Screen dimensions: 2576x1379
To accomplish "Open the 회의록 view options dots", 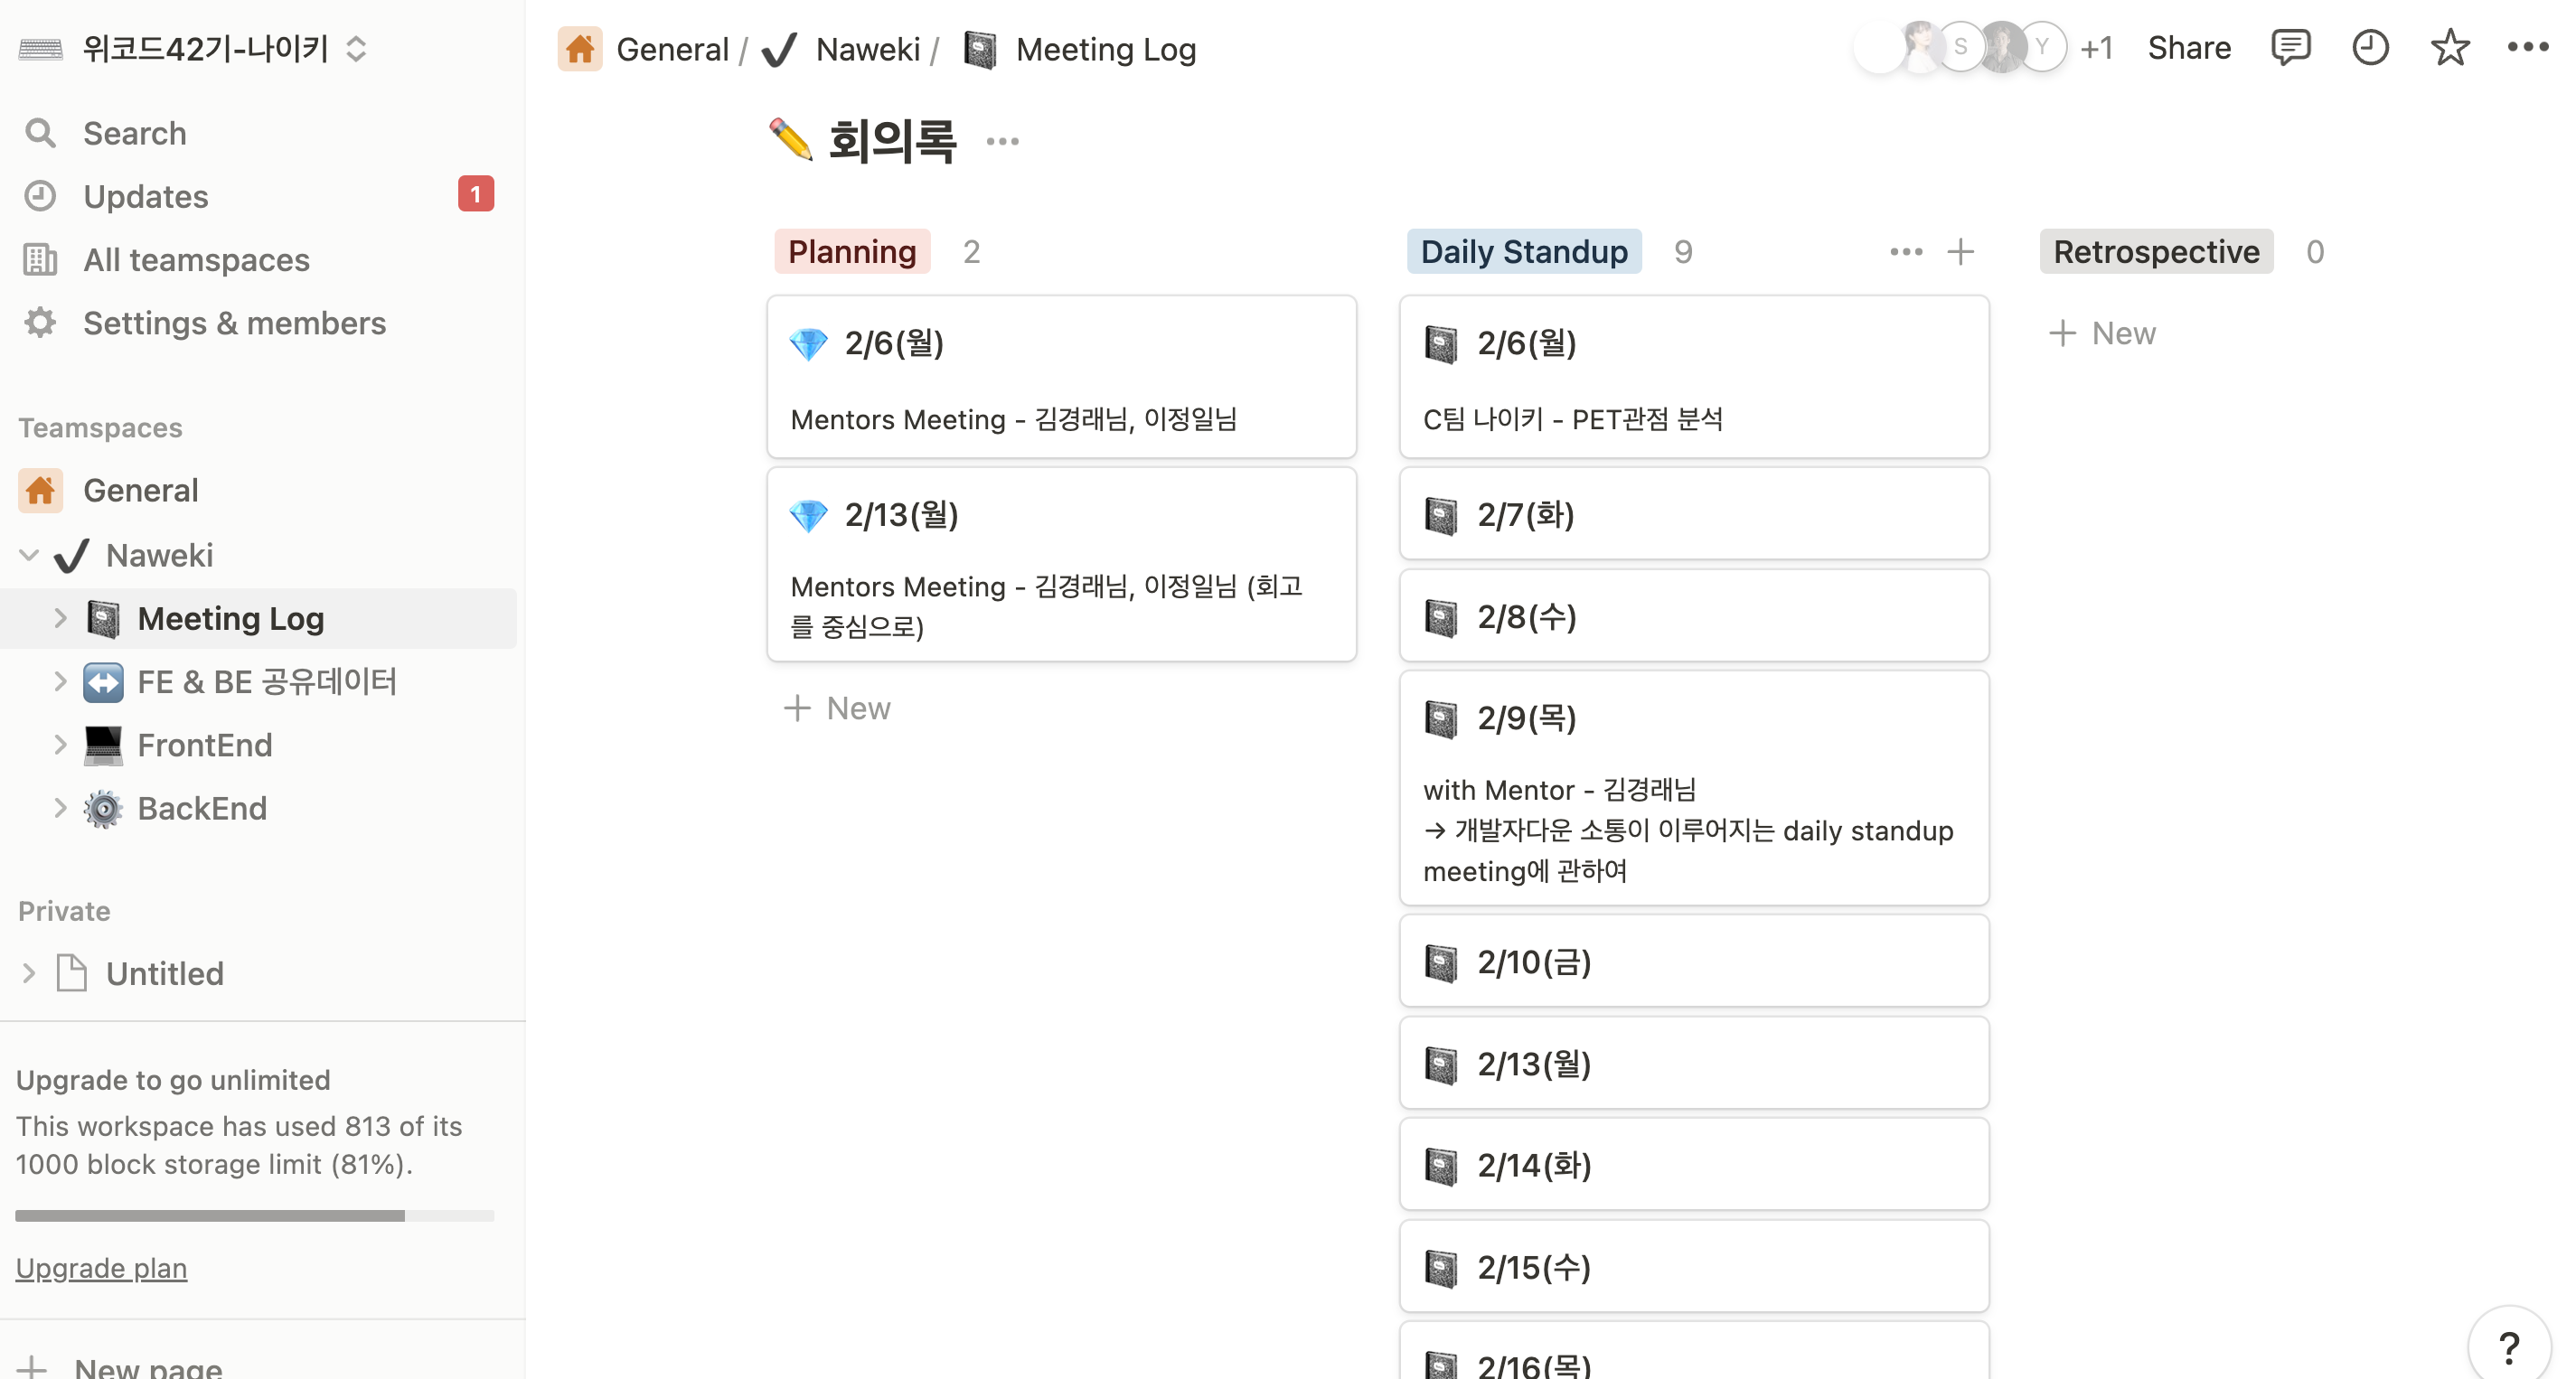I will click(1002, 142).
